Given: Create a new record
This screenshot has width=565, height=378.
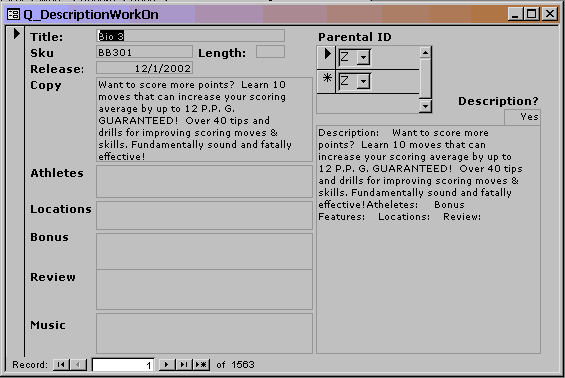Looking at the screenshot, I should [x=201, y=365].
